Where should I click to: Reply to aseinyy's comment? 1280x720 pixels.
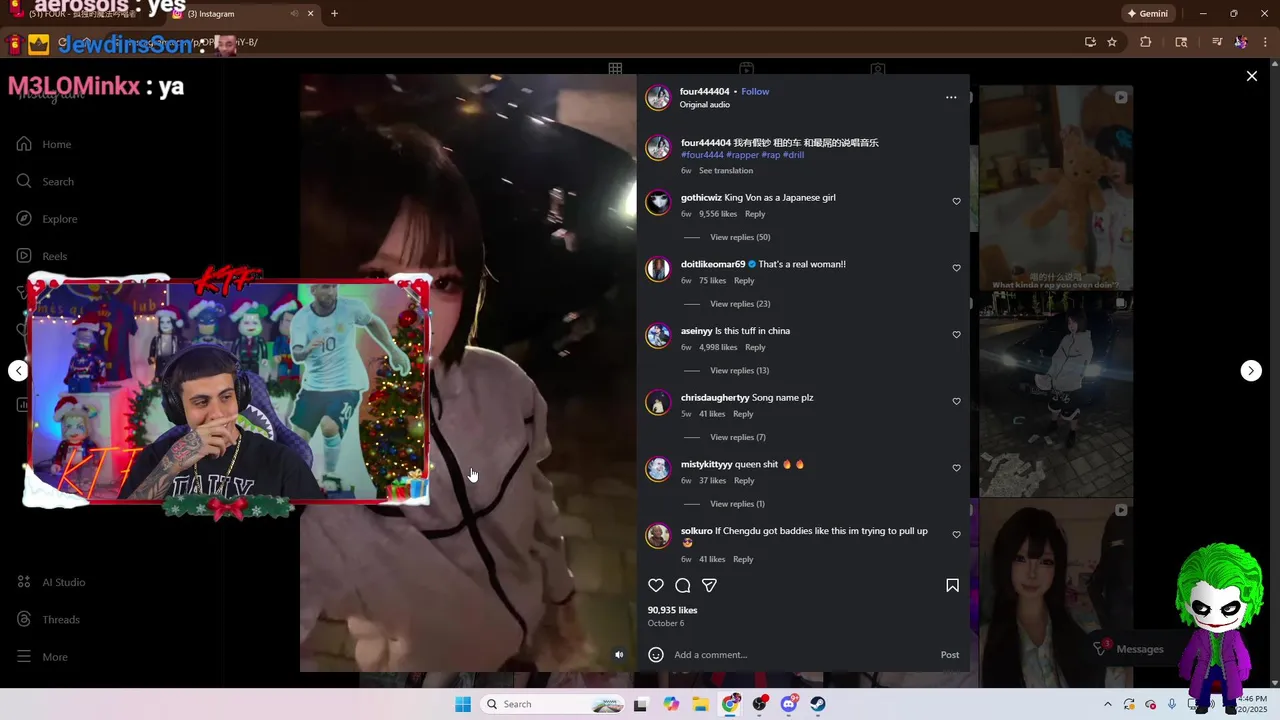pos(755,348)
